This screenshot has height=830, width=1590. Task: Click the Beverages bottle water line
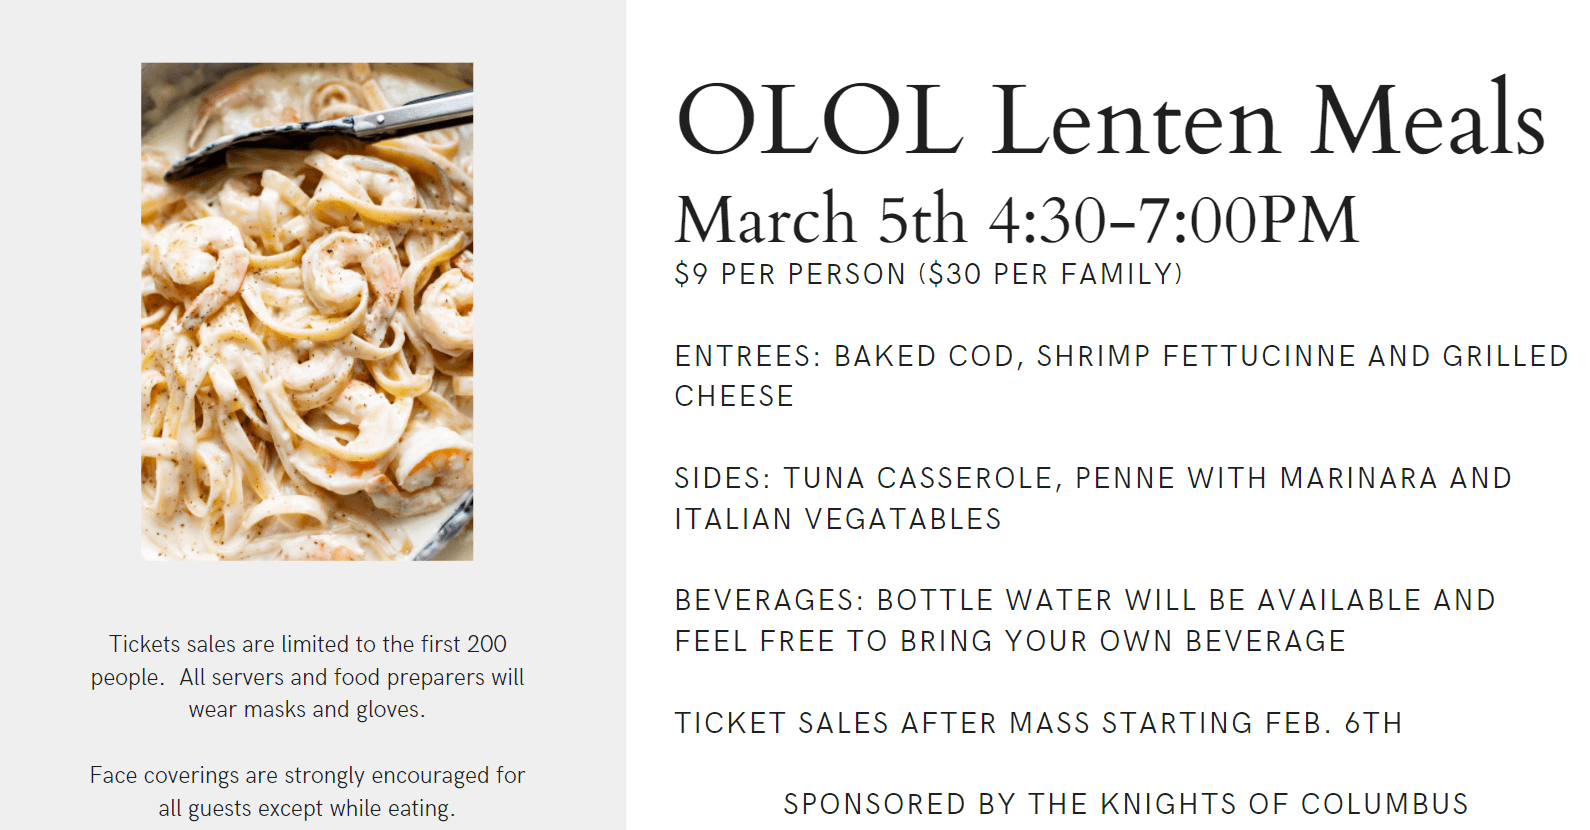(x=1085, y=600)
